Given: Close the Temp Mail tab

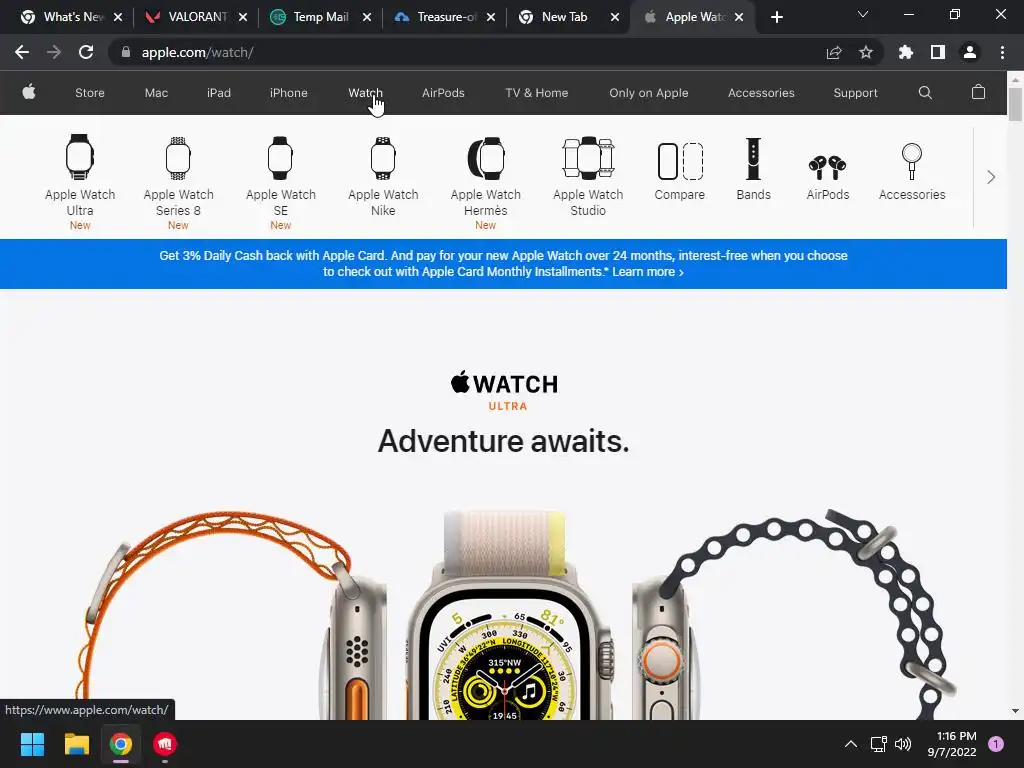Looking at the screenshot, I should coord(367,17).
